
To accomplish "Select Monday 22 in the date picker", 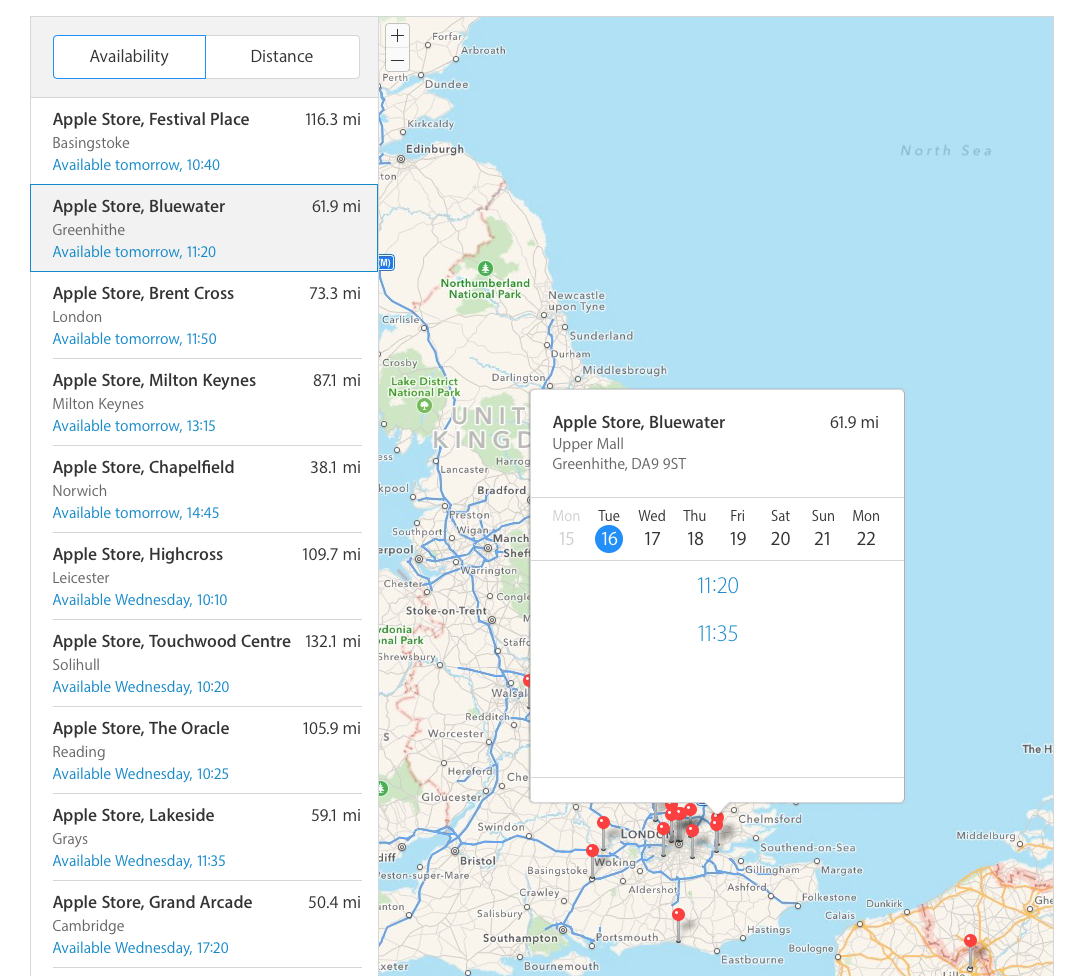I will (866, 529).
